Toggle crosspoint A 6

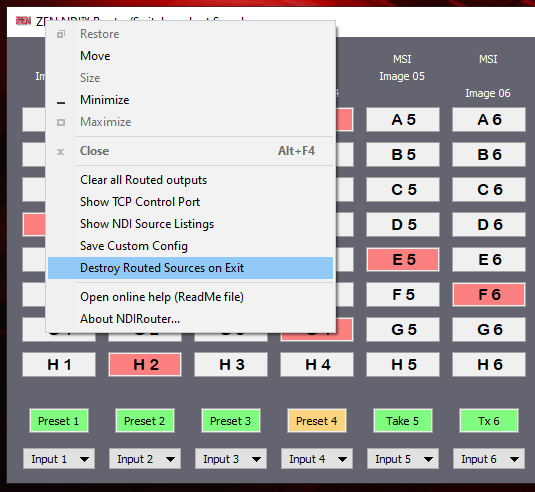[489, 120]
